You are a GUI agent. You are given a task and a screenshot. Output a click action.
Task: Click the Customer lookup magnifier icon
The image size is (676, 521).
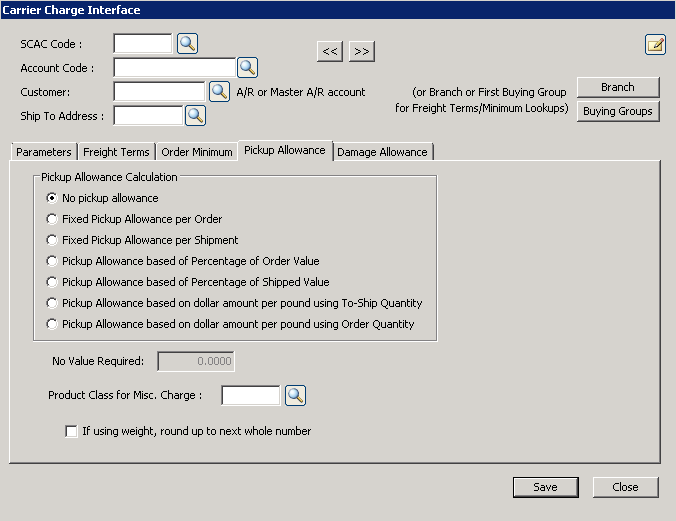click(219, 91)
